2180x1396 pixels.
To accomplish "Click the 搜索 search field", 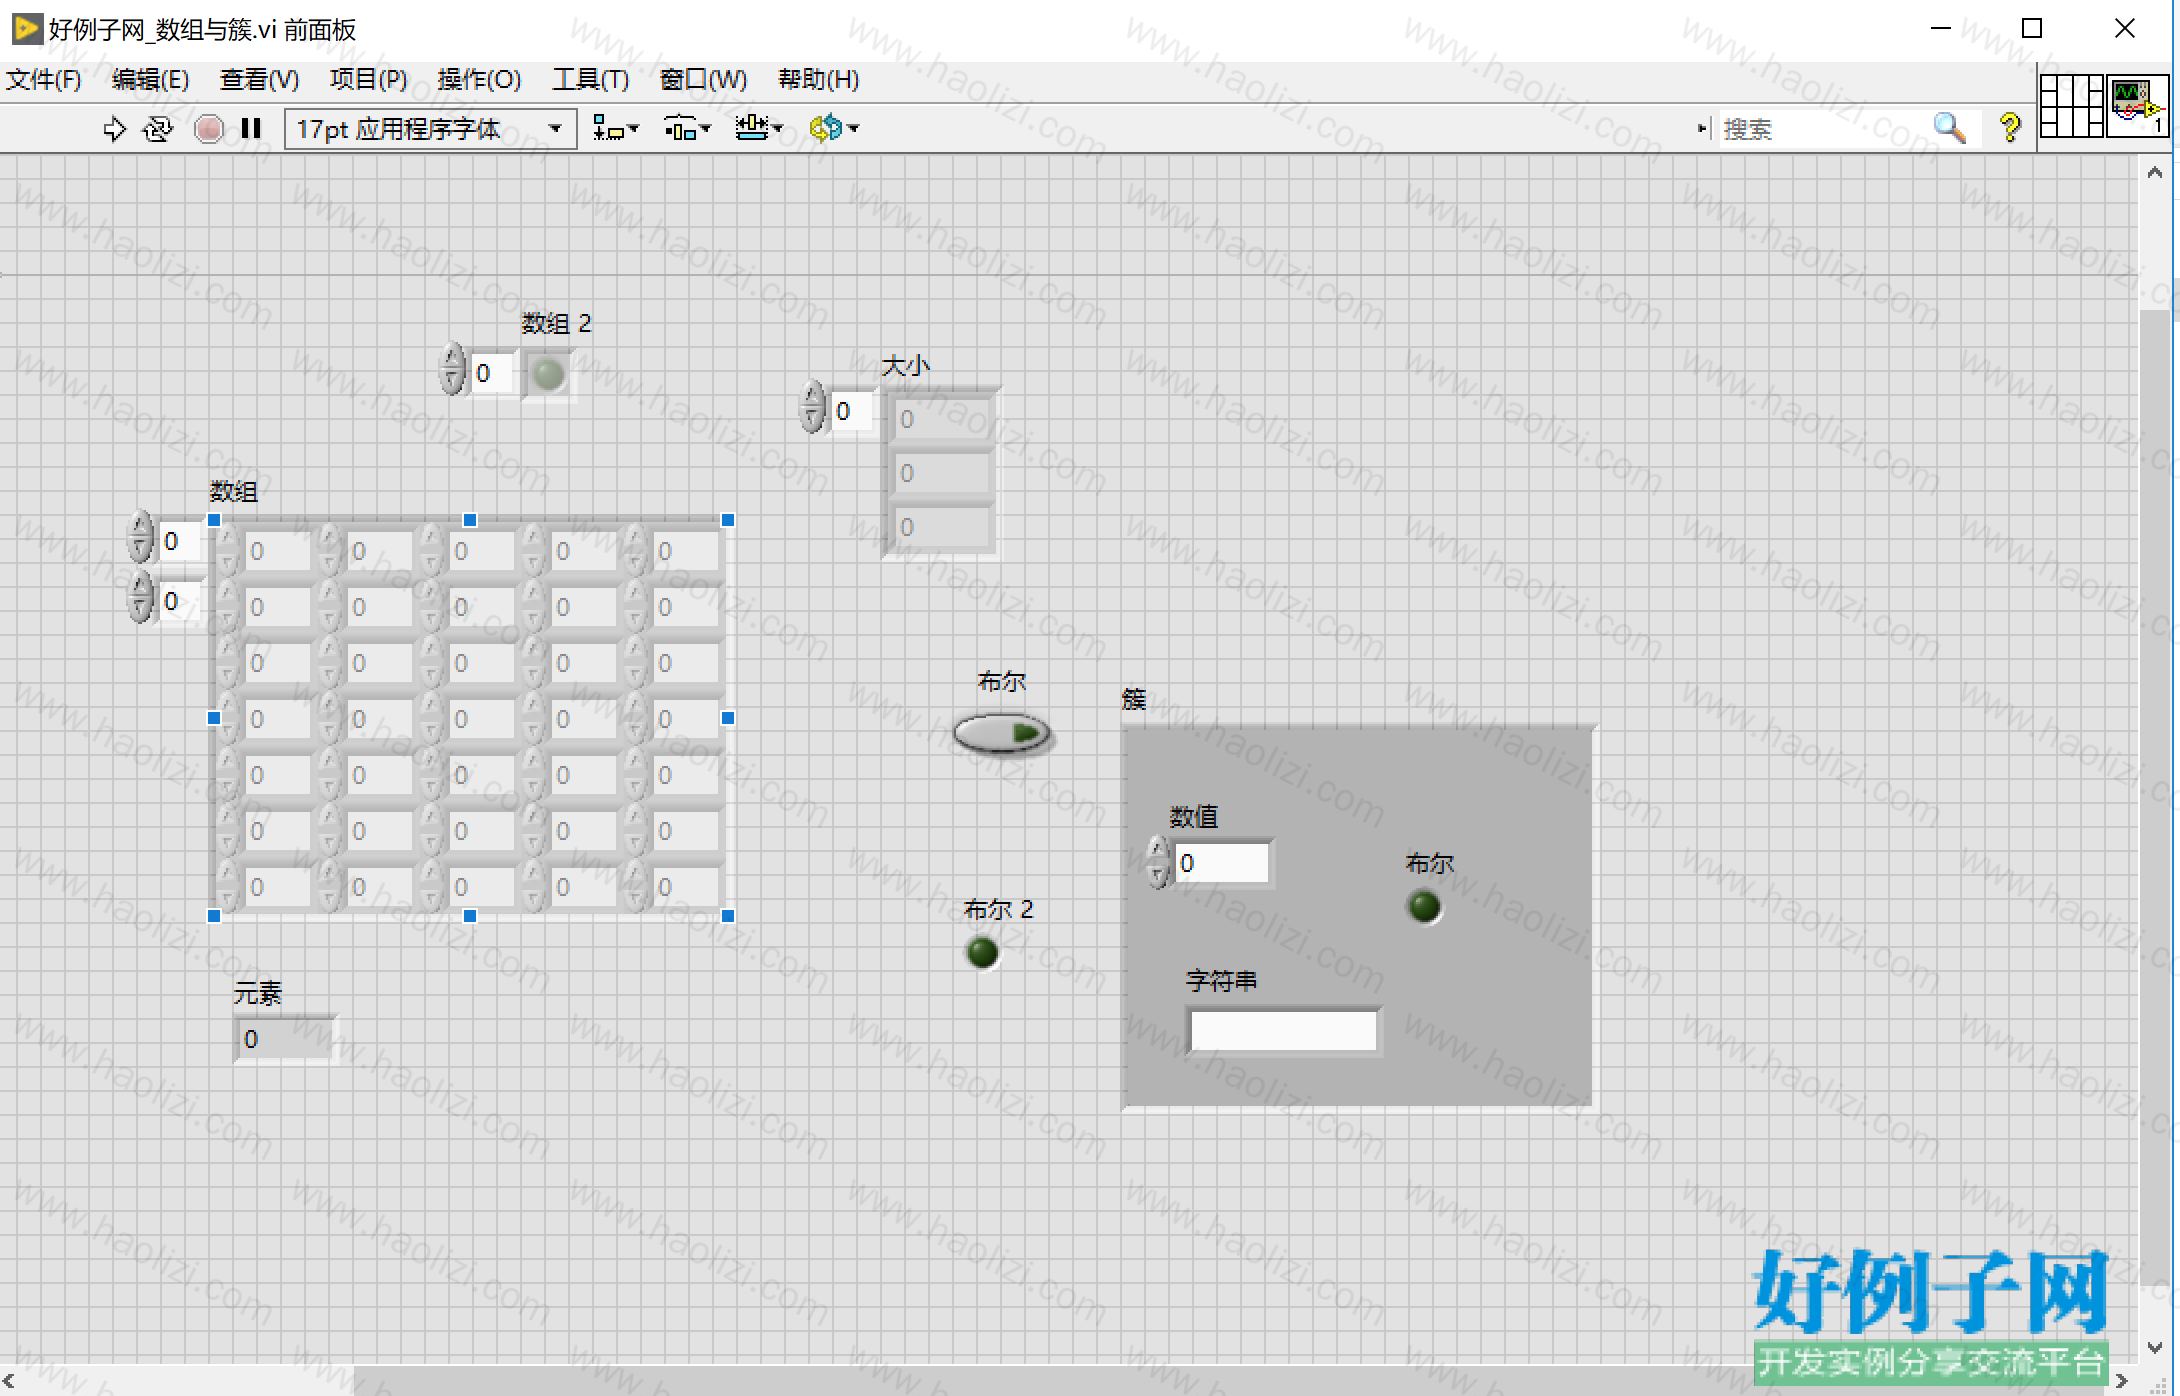I will point(1825,129).
